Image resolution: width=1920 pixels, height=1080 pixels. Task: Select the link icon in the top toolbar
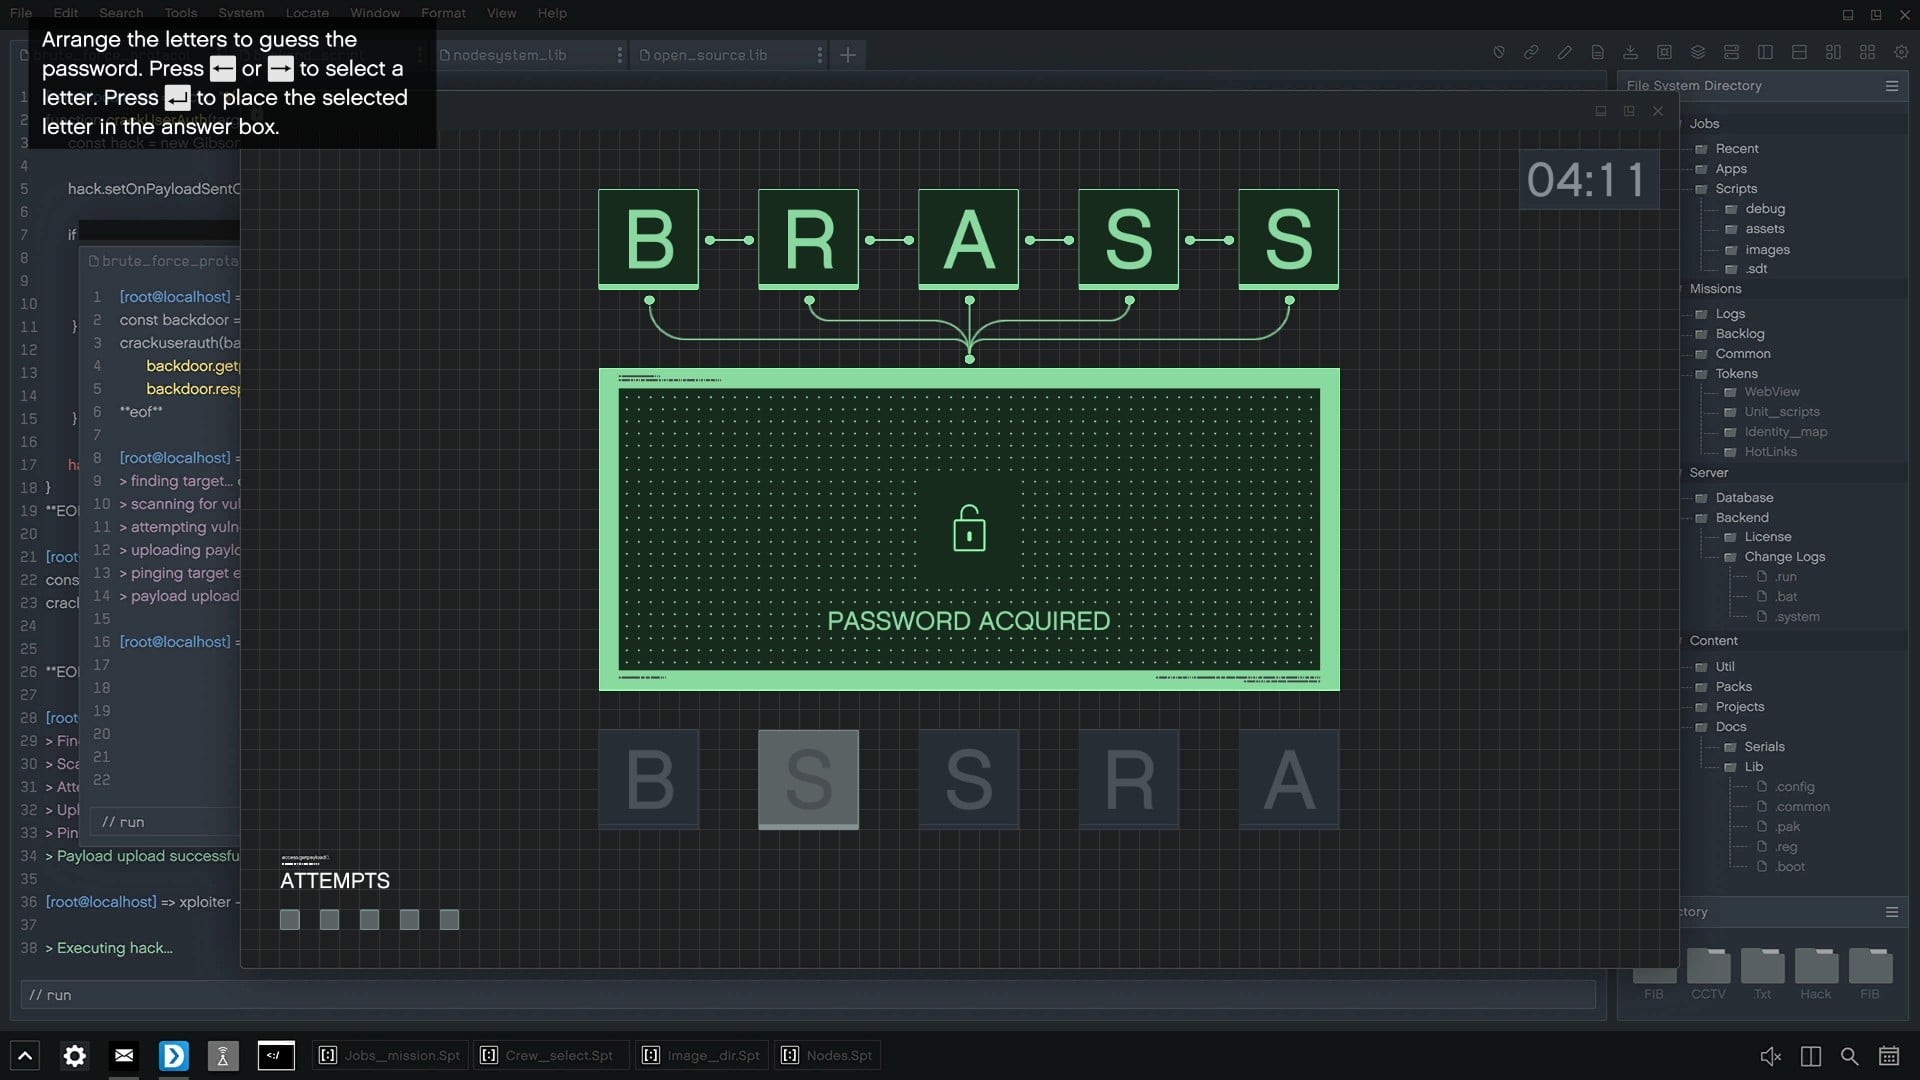[1532, 53]
